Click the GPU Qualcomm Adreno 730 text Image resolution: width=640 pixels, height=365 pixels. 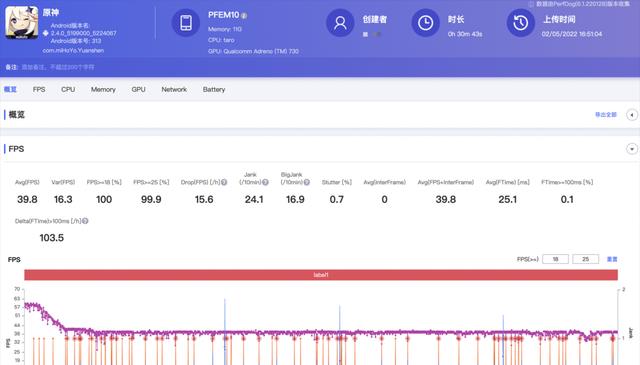tap(253, 51)
